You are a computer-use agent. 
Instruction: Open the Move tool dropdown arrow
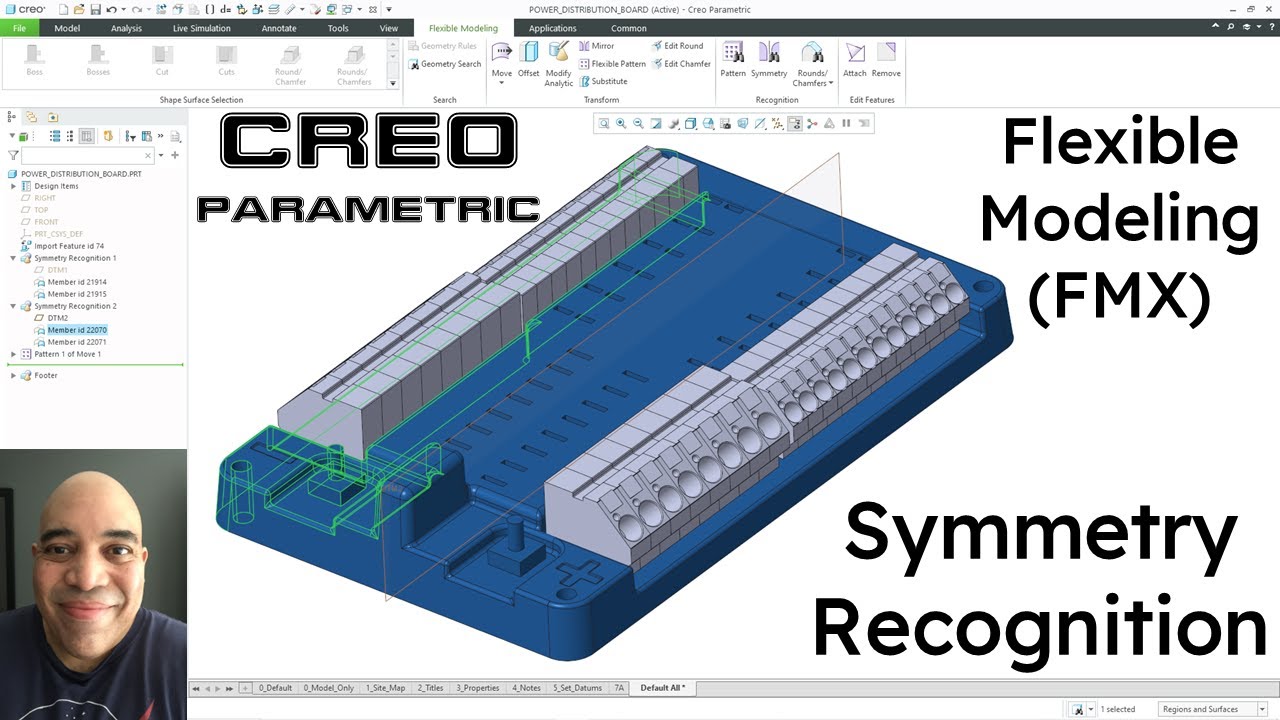click(502, 83)
